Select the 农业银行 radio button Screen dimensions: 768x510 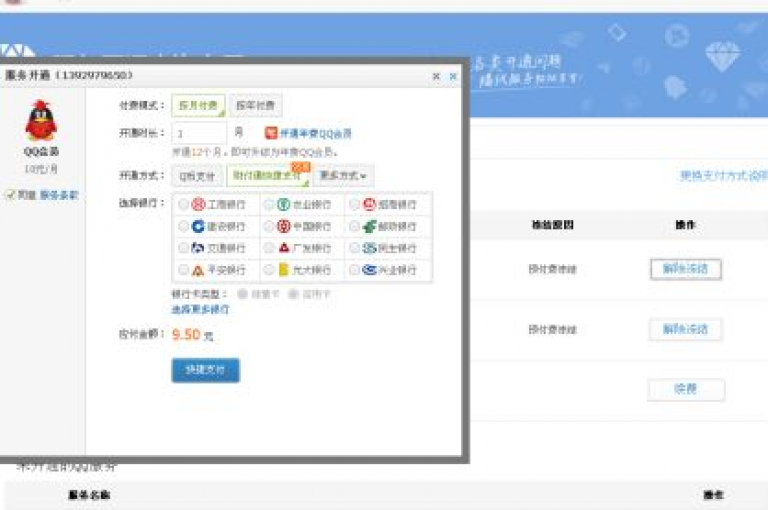click(x=268, y=204)
